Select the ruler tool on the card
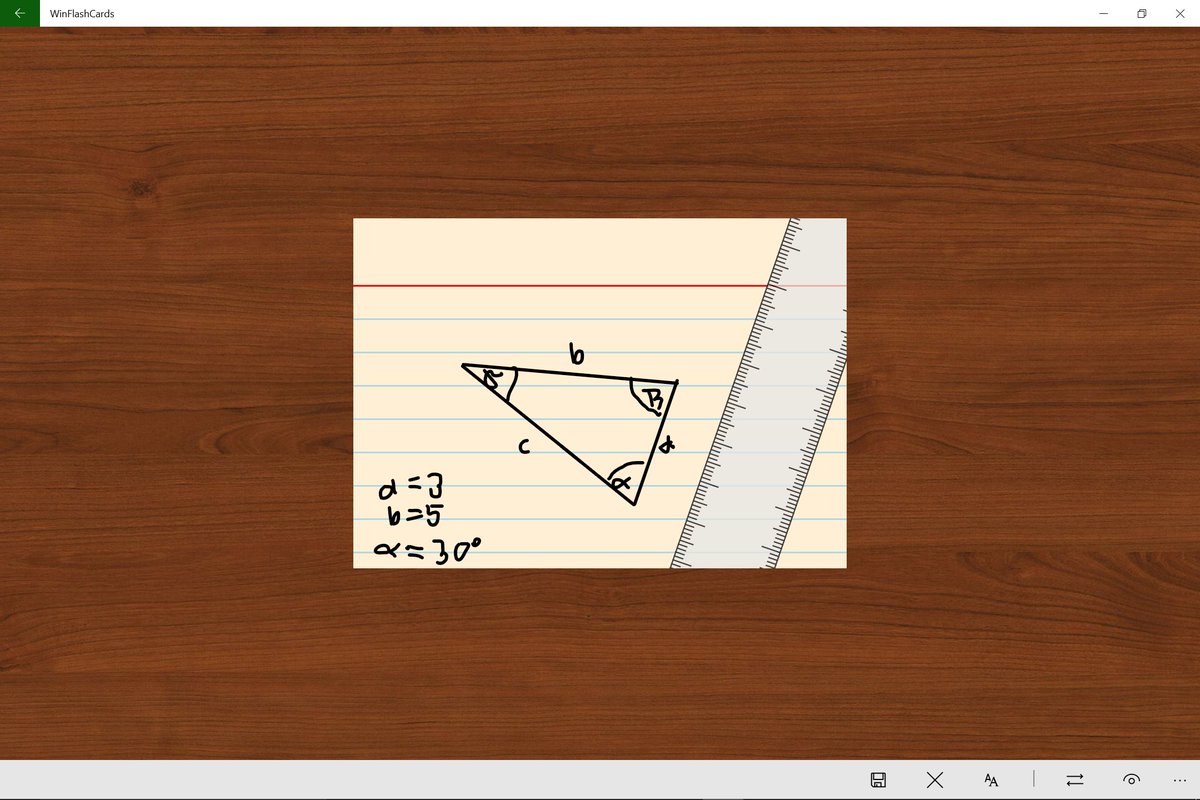 point(760,393)
